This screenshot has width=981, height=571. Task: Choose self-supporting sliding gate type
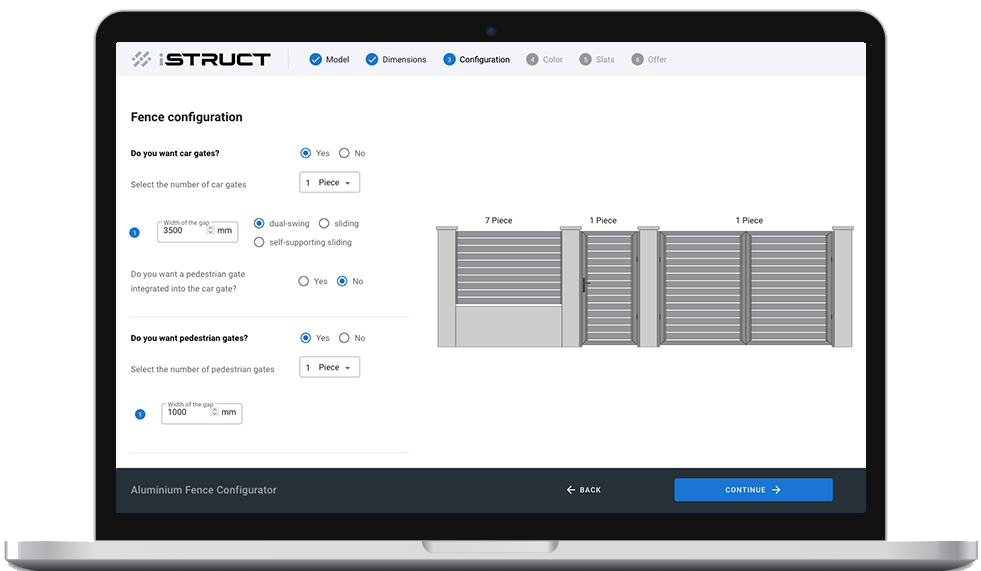pyautogui.click(x=259, y=242)
